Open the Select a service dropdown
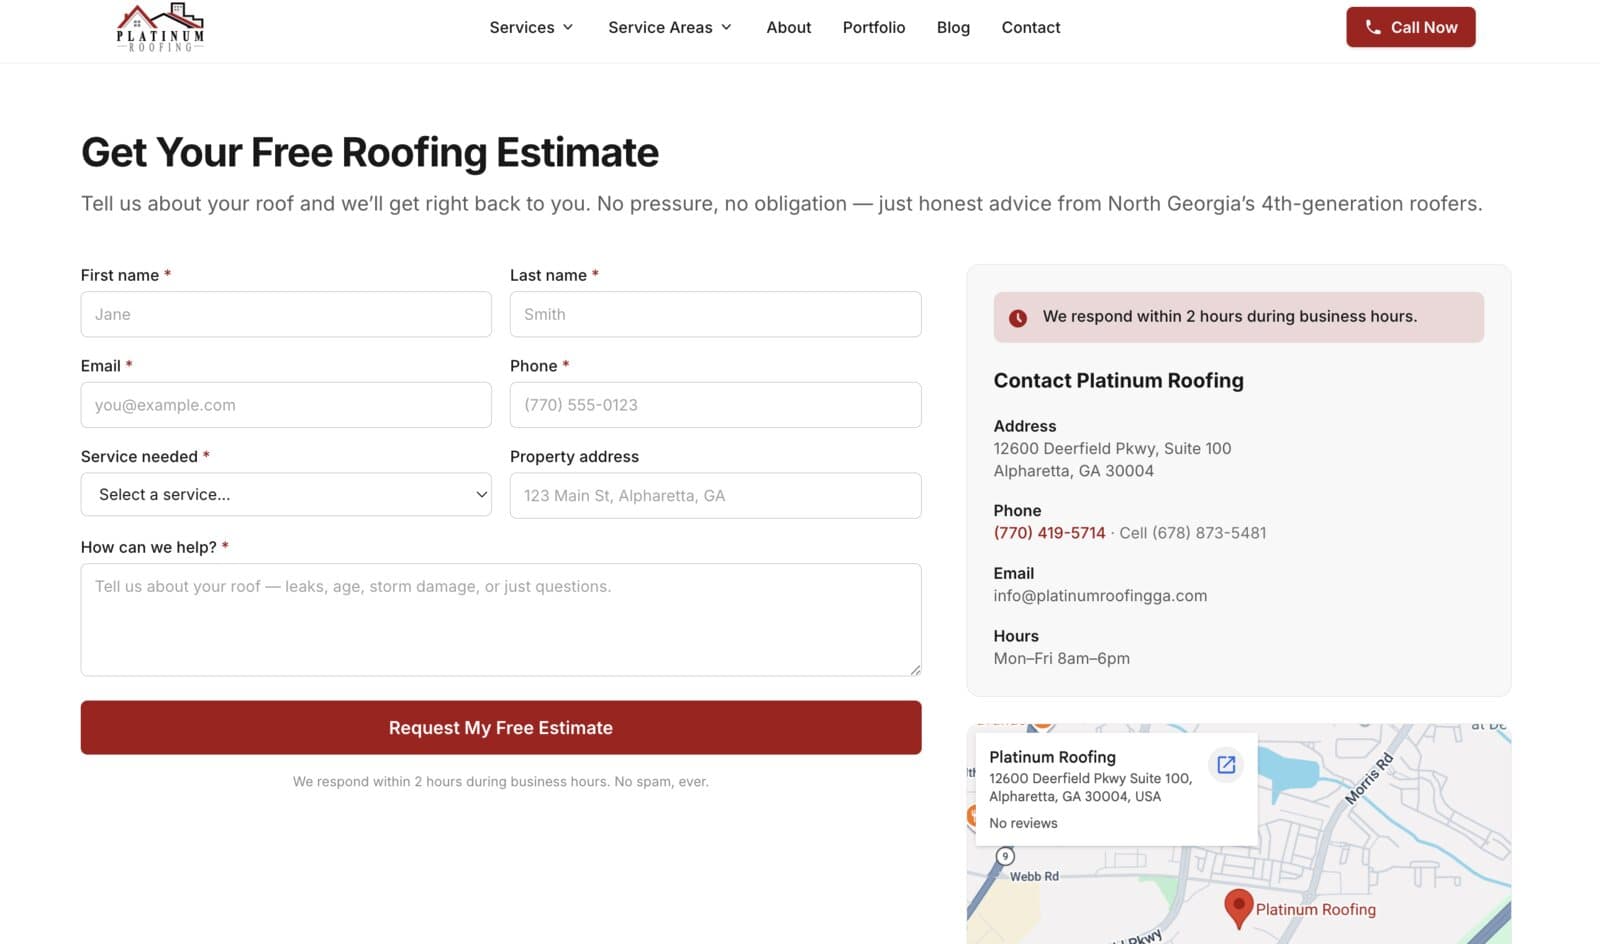Viewport: 1600px width, 944px height. [286, 494]
